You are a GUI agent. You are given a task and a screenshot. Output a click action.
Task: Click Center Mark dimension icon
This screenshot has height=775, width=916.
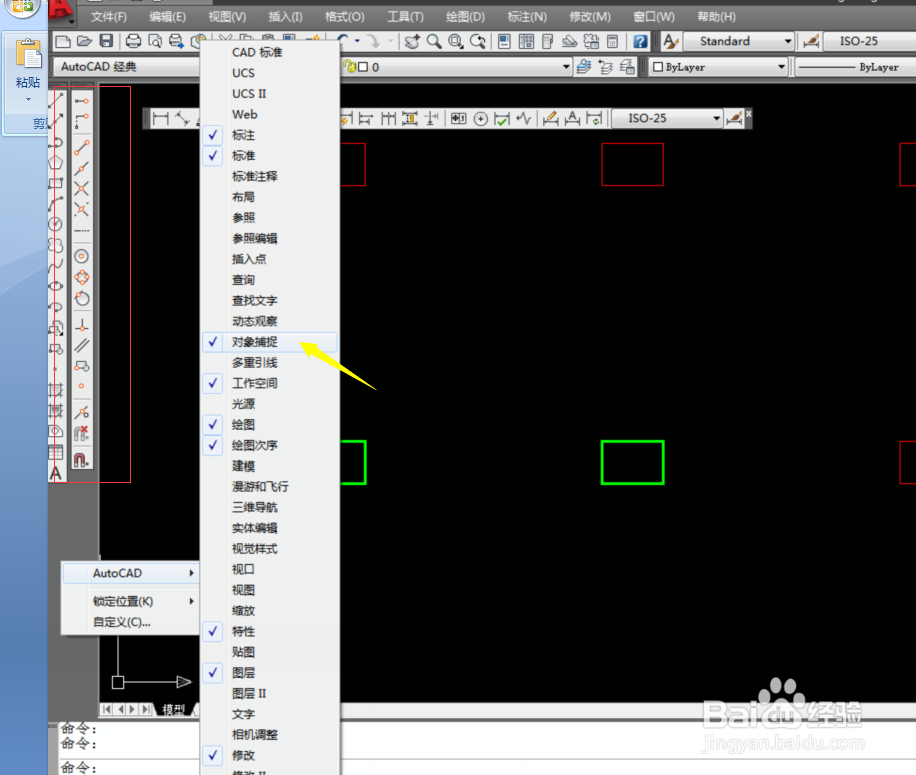[x=481, y=119]
